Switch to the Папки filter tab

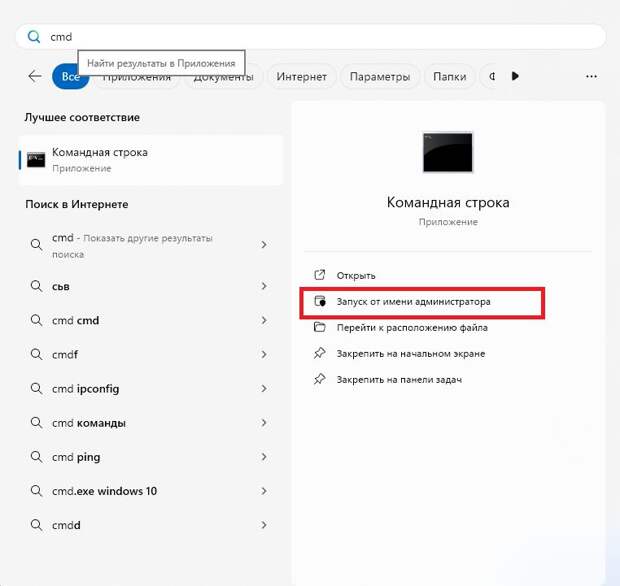(x=450, y=76)
